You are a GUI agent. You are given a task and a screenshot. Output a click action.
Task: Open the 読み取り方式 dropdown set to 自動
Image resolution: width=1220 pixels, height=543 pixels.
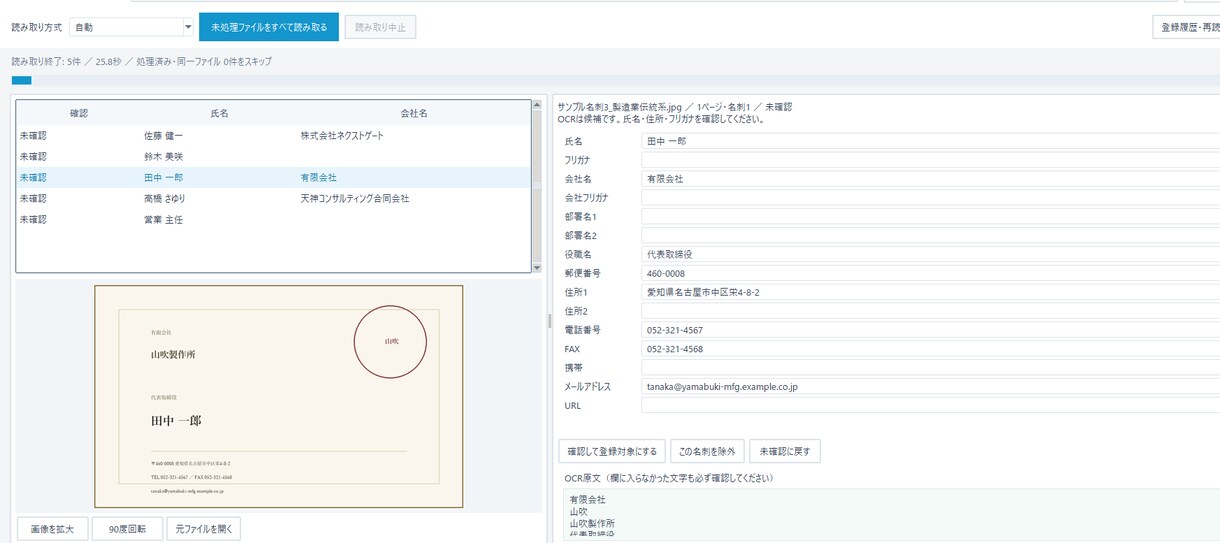(x=132, y=27)
